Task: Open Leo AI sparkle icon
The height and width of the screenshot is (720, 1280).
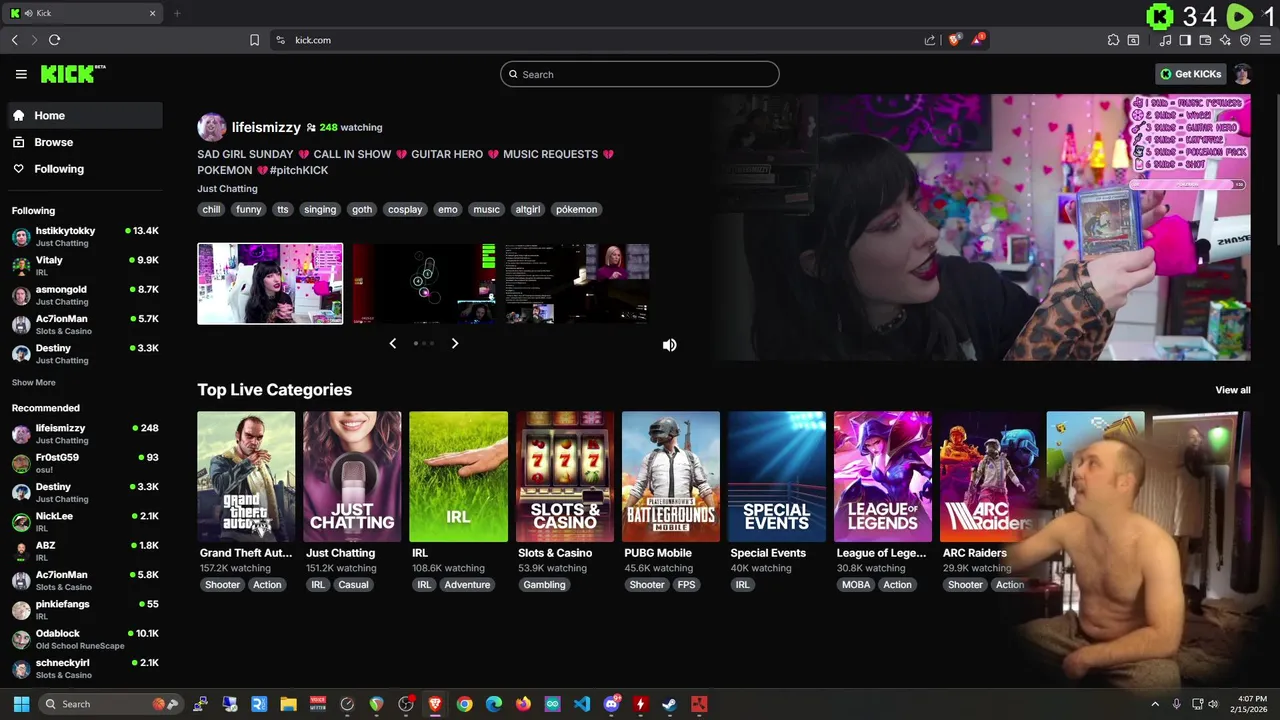Action: coord(1225,40)
